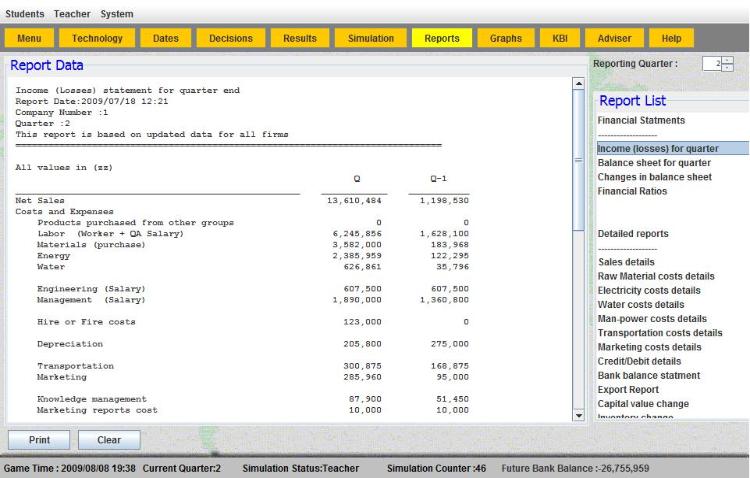Open the Financial Ratios report
The width and height of the screenshot is (750, 478).
[639, 190]
